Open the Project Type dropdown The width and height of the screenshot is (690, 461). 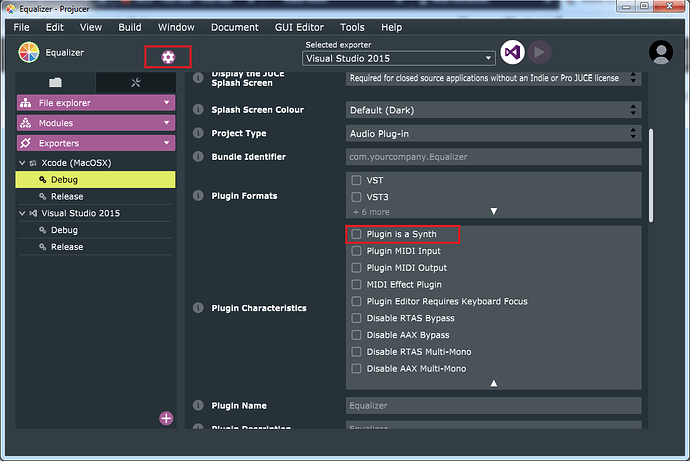[x=493, y=134]
